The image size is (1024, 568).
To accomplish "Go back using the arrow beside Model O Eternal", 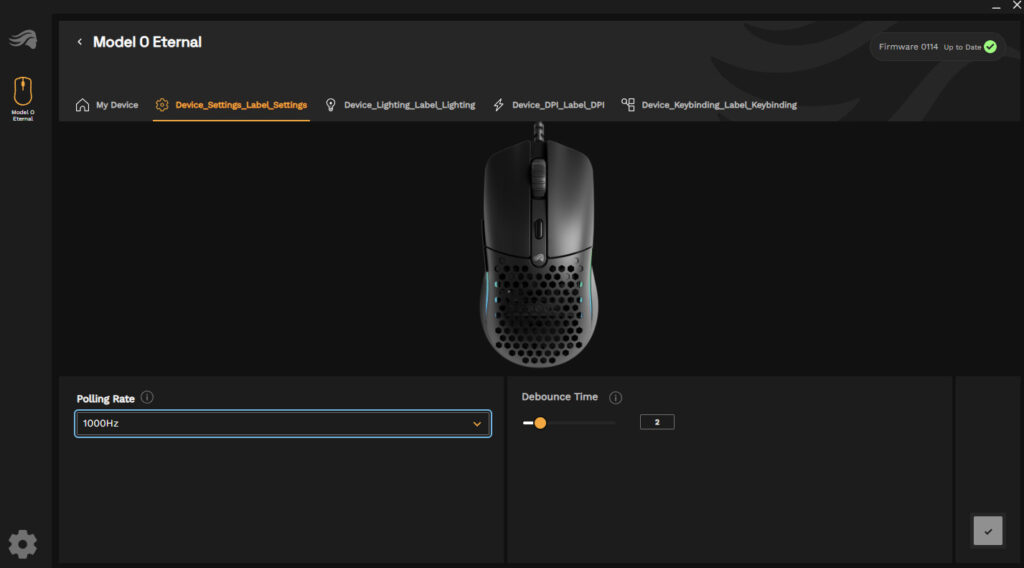I will pos(80,42).
